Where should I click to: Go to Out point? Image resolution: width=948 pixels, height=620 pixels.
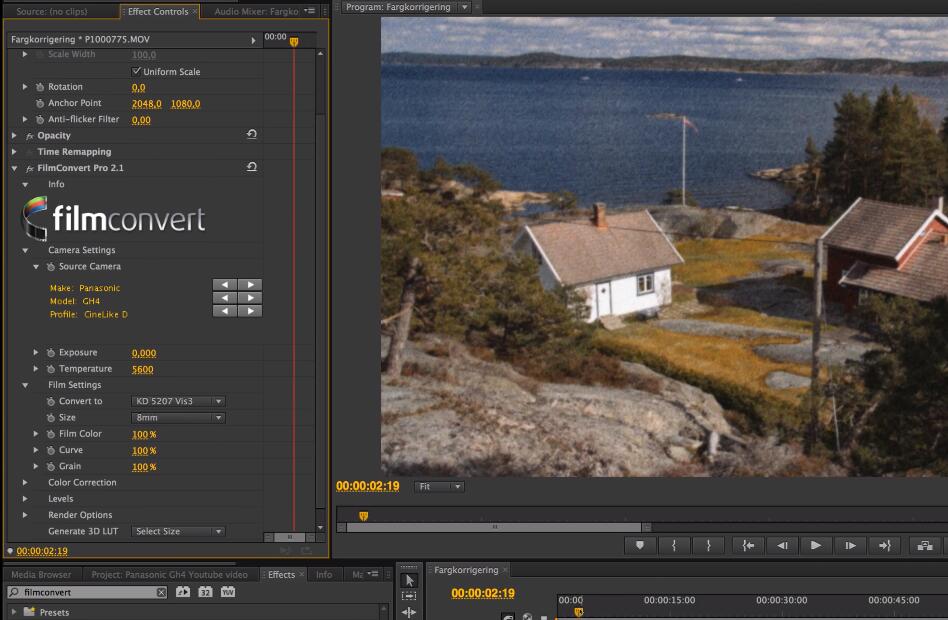point(885,546)
